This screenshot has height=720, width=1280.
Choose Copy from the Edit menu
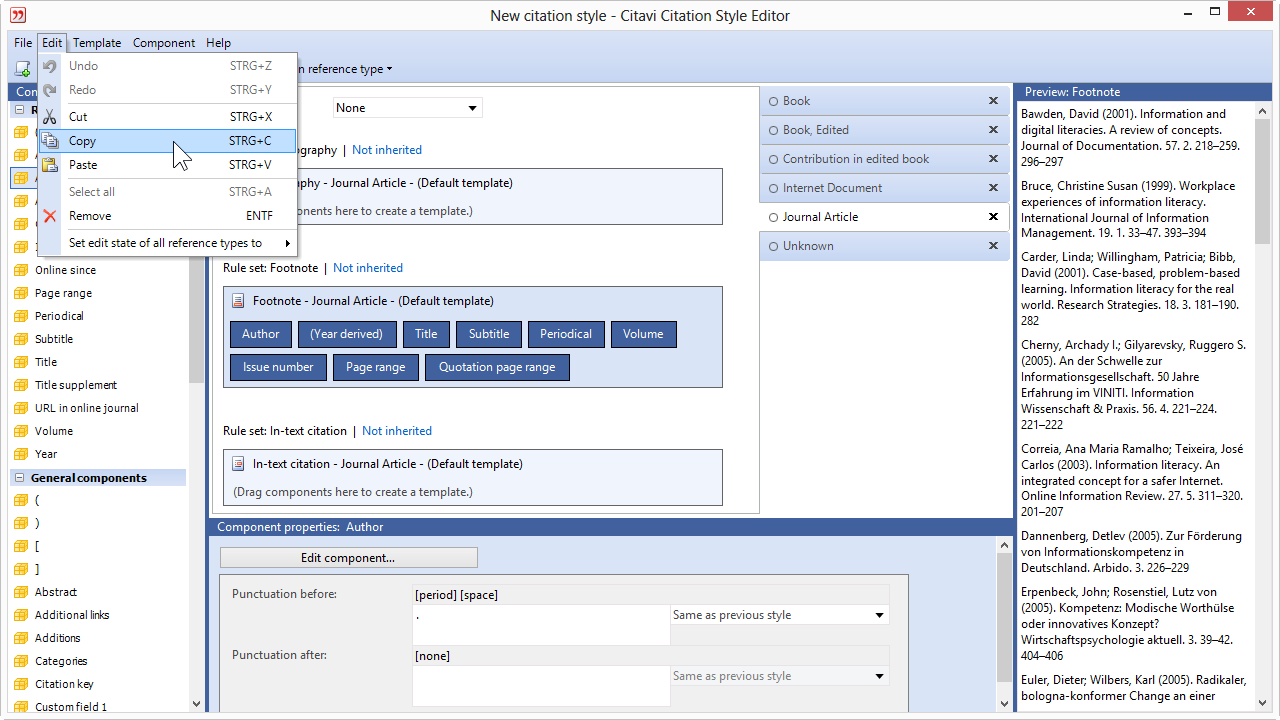(x=167, y=141)
